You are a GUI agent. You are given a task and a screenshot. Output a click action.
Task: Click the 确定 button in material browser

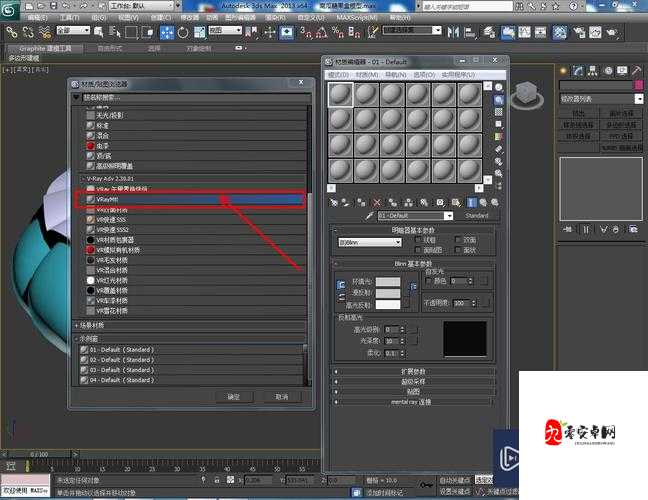pyautogui.click(x=234, y=397)
